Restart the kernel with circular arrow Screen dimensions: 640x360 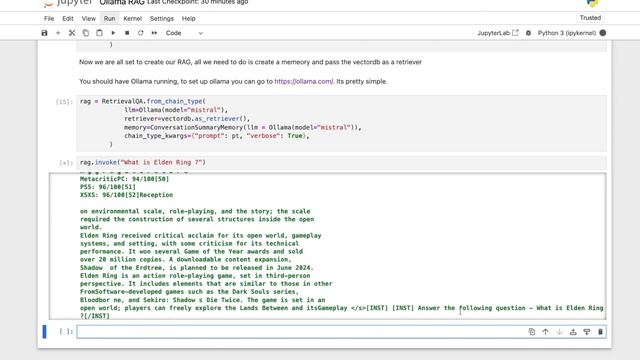pos(141,33)
